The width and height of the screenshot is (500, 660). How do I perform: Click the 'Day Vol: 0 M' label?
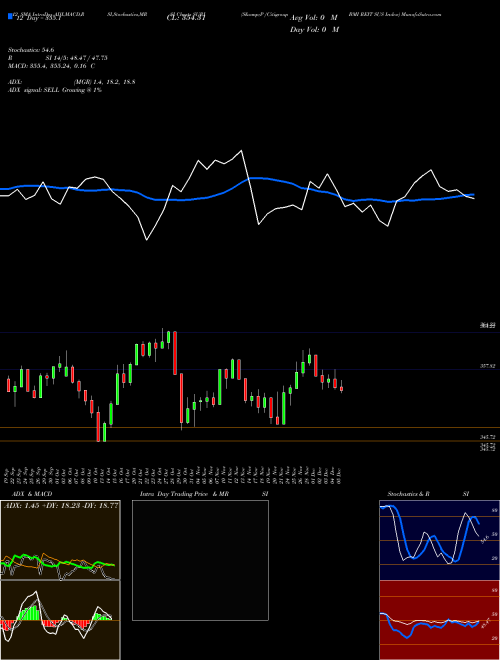point(314,29)
